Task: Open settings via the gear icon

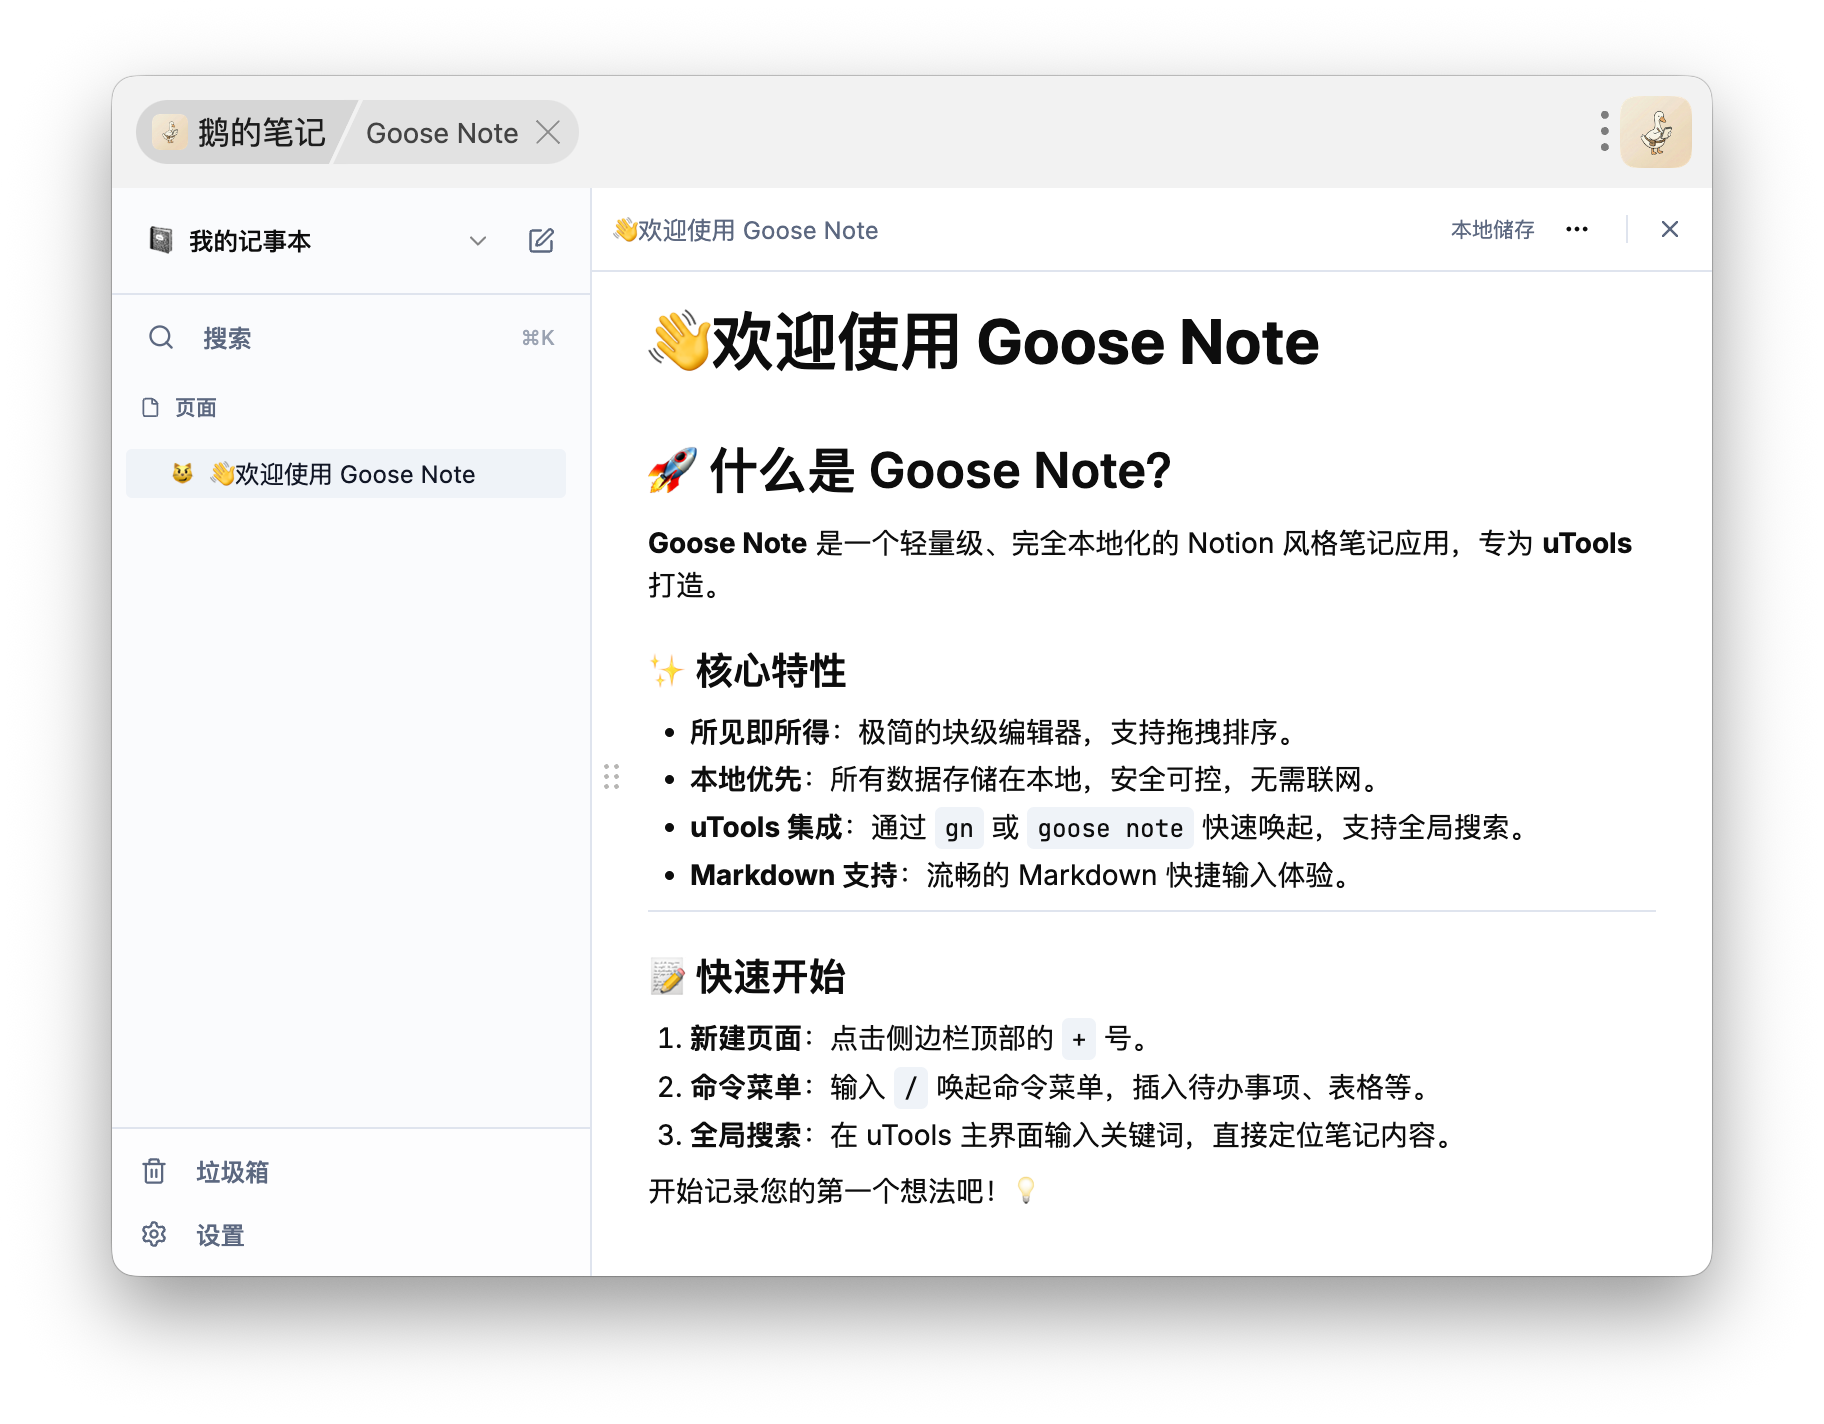Action: click(x=154, y=1235)
